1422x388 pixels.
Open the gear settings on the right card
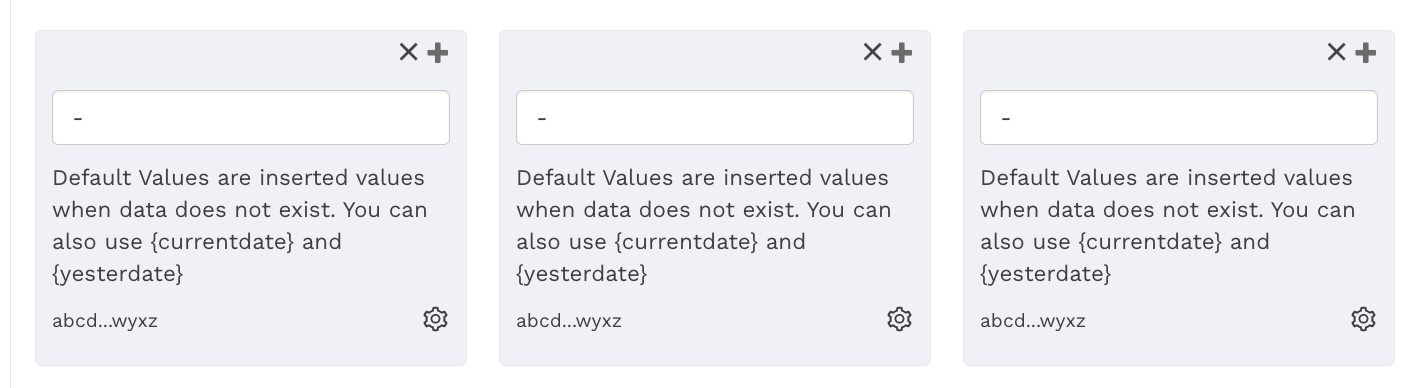1363,319
